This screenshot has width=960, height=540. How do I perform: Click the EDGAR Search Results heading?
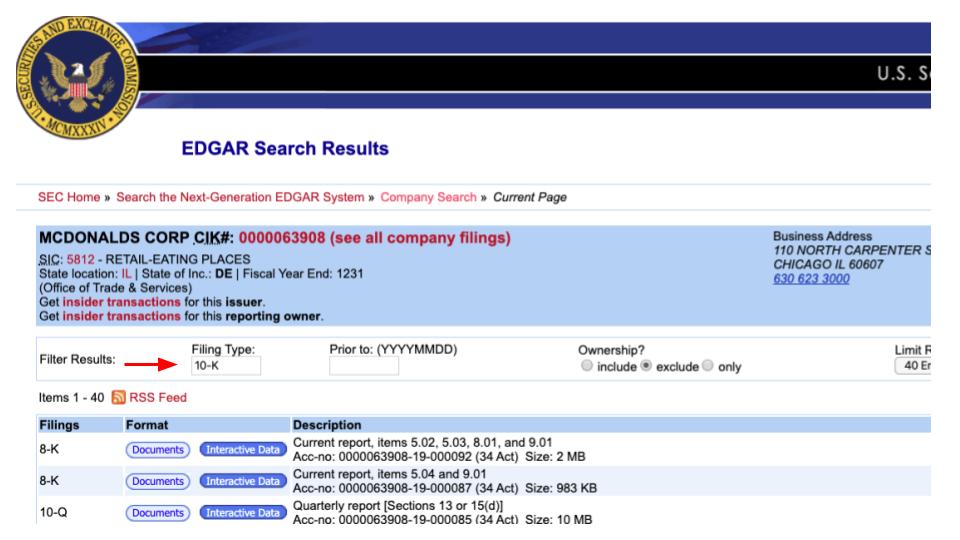click(x=285, y=148)
